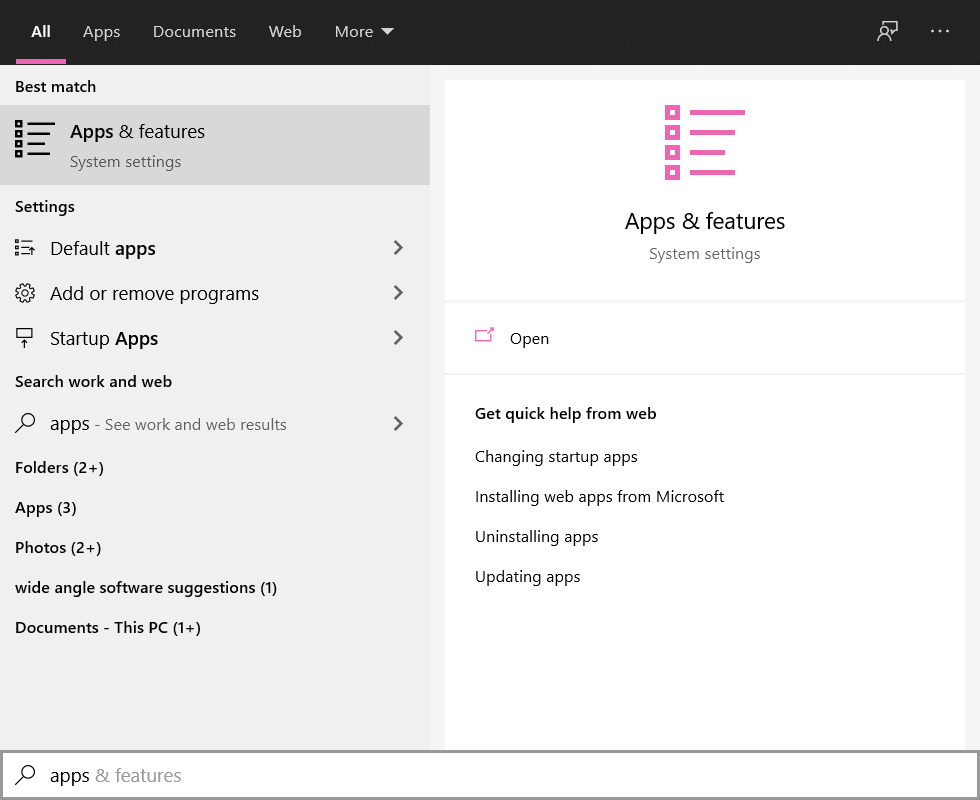This screenshot has height=800, width=980.
Task: Click the magnifier icon beside apps web result
Action: point(25,423)
